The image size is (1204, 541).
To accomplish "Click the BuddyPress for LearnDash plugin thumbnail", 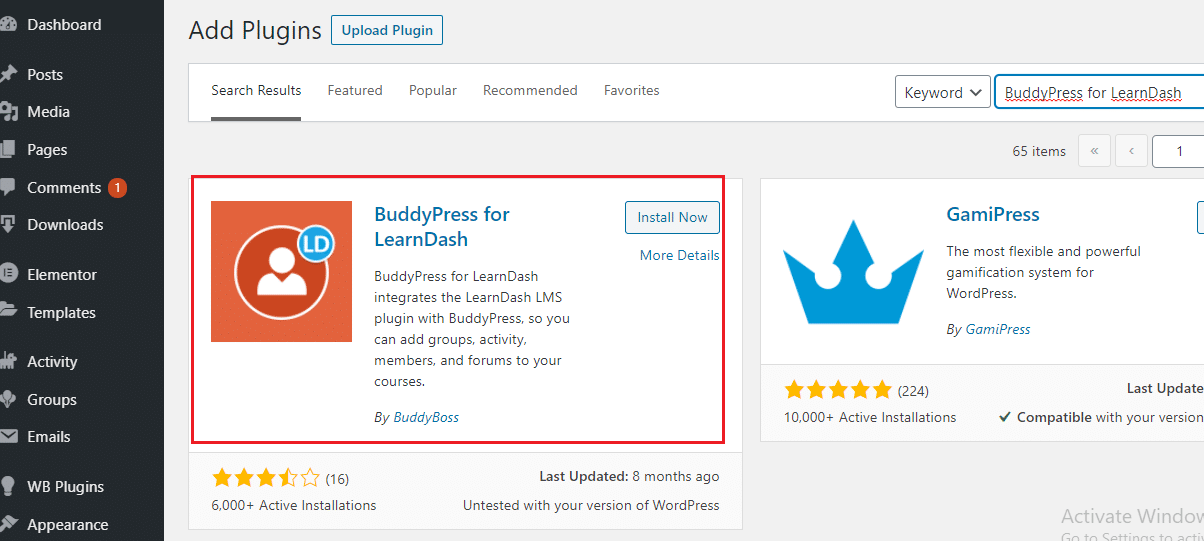I will click(x=281, y=271).
